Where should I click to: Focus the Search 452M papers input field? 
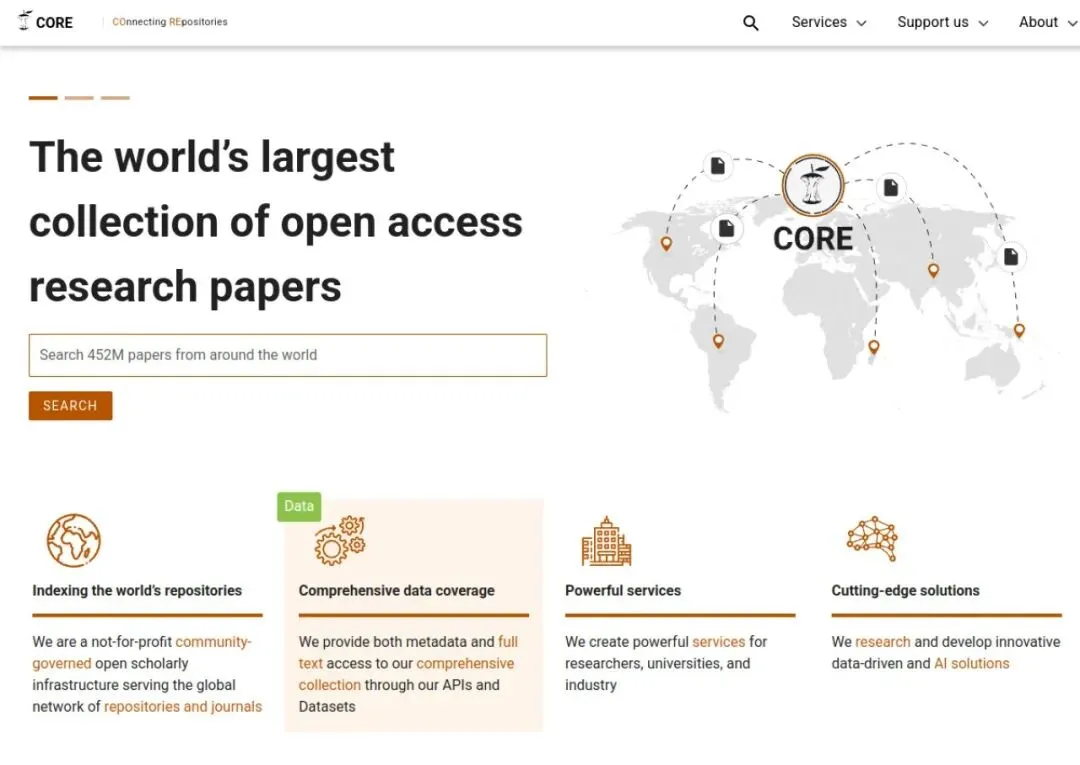[x=288, y=355]
